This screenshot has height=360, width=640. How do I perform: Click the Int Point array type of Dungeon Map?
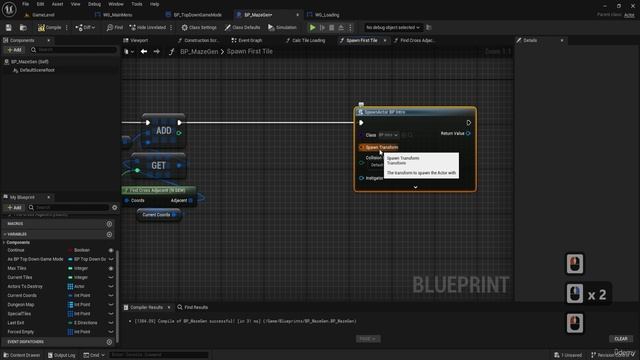click(79, 304)
